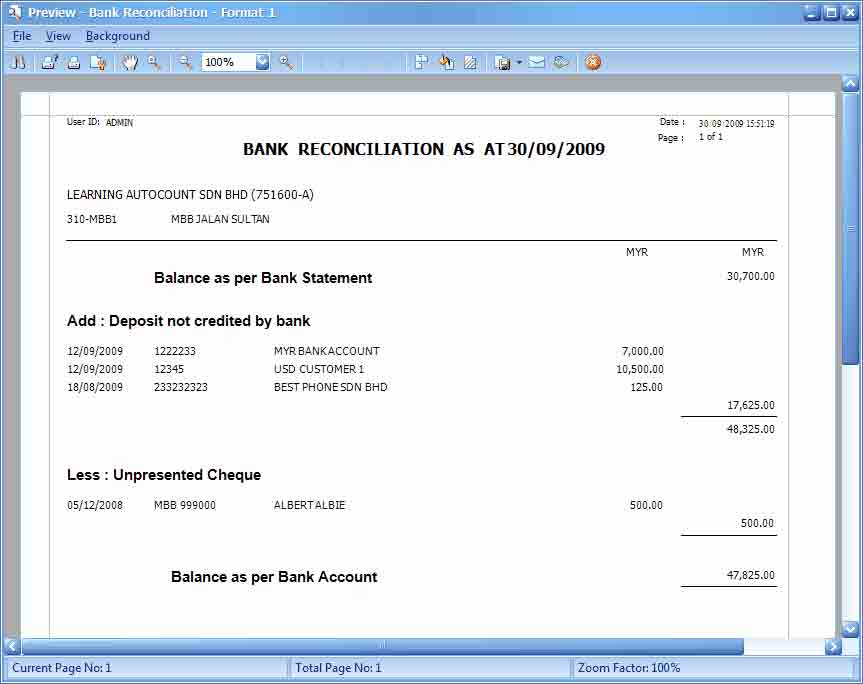Click the Less : Unpresented Cheque heading

click(164, 475)
